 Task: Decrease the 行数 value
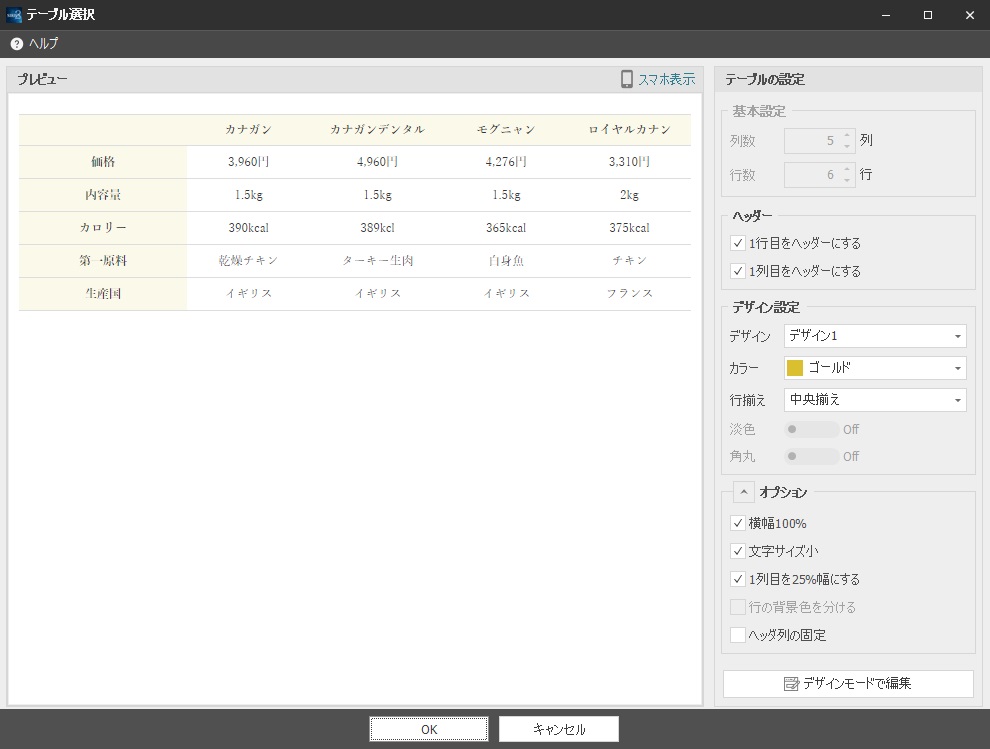(x=847, y=180)
